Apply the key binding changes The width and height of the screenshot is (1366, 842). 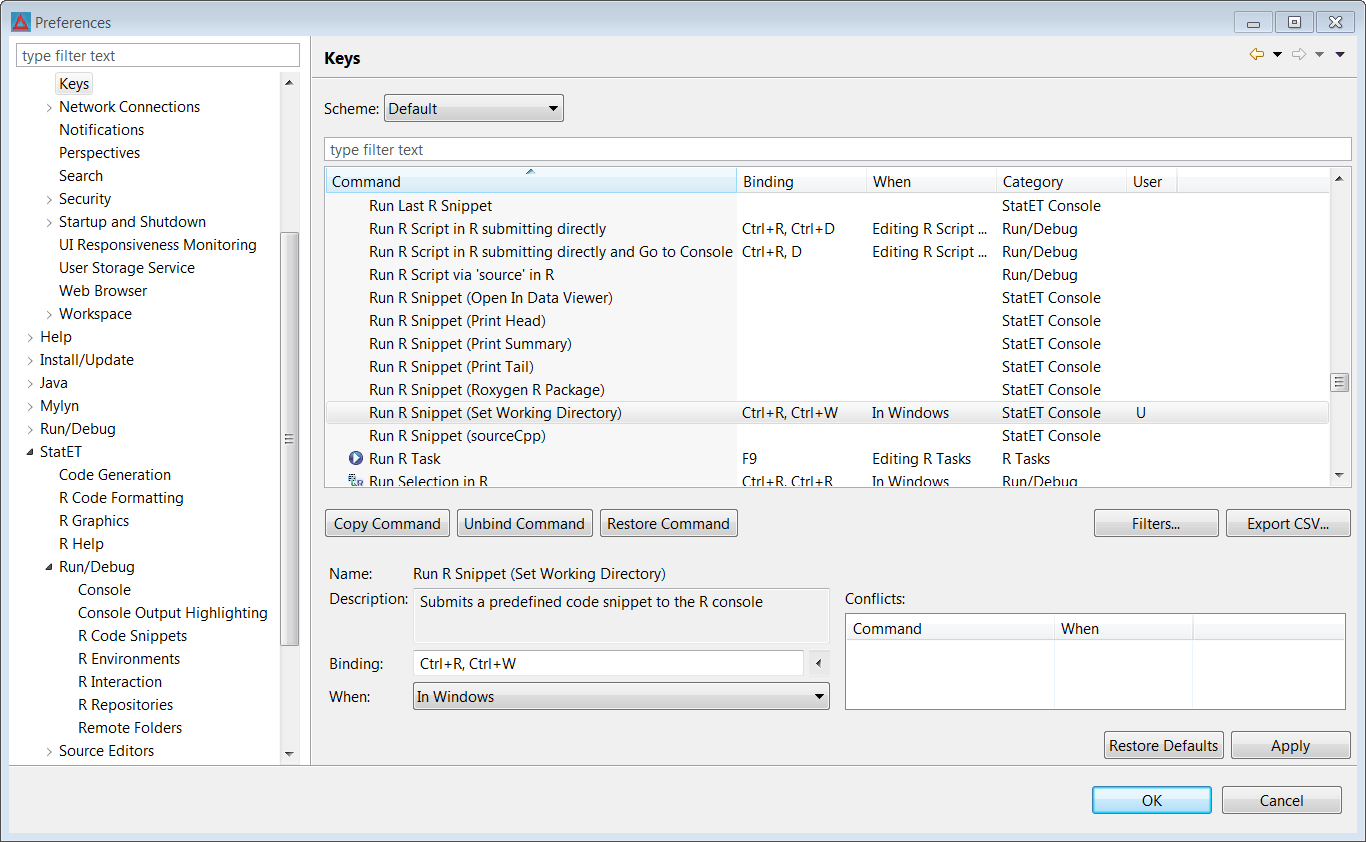(x=1291, y=745)
